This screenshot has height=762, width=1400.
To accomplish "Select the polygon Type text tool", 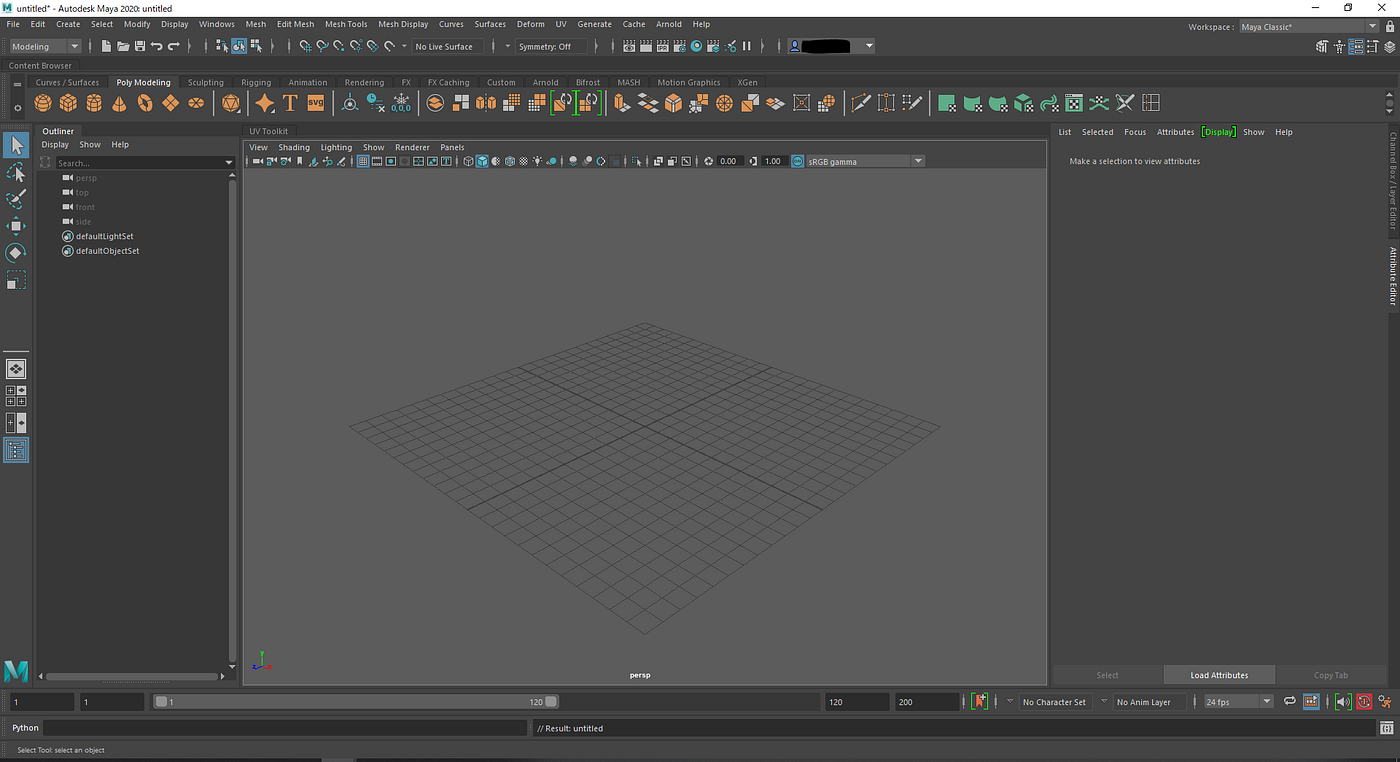I will tap(290, 103).
